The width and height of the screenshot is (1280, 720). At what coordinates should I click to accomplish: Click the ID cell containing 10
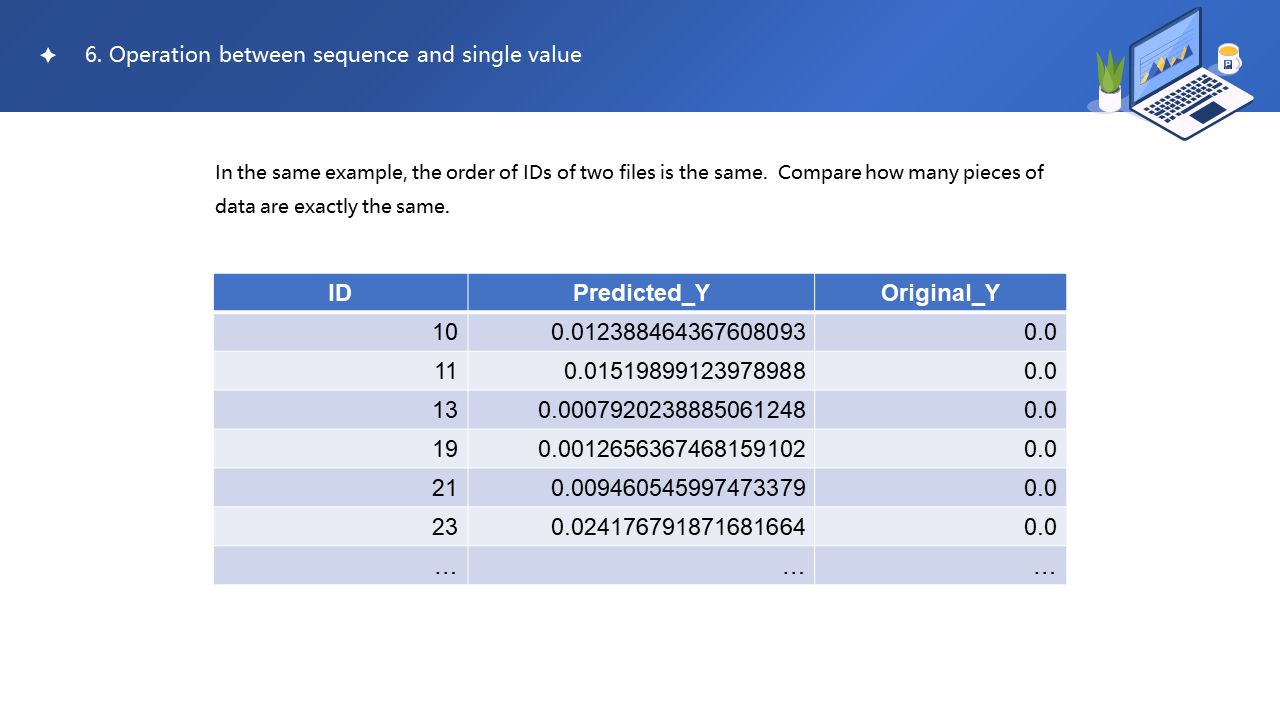[x=444, y=332]
